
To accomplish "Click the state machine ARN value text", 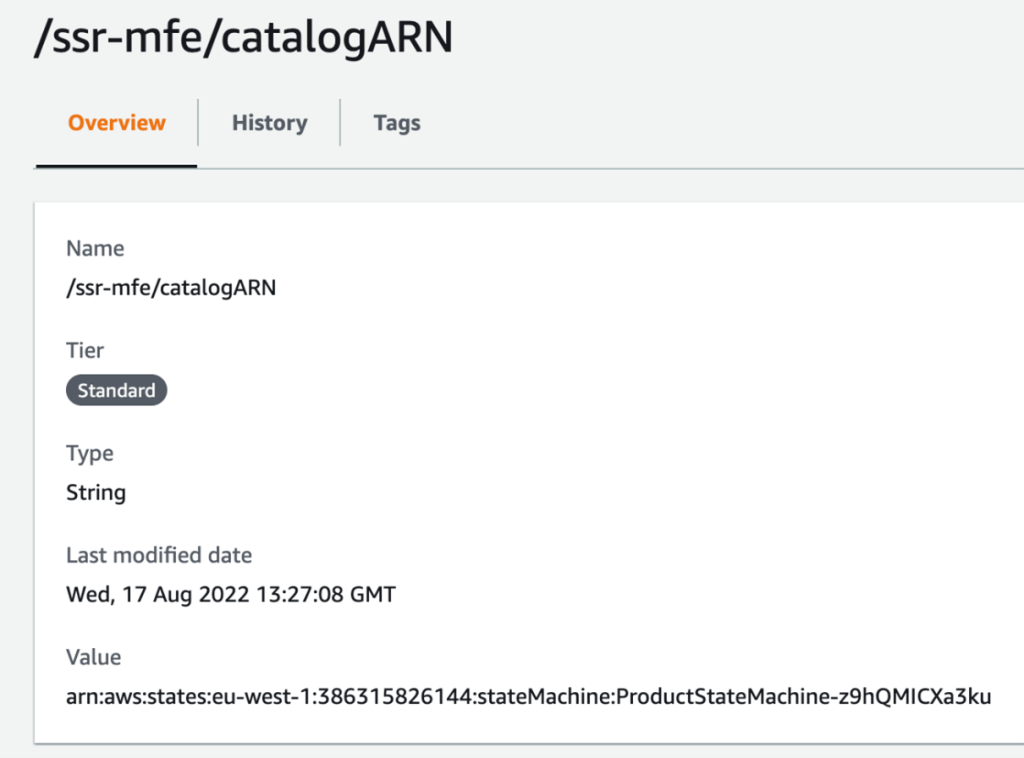I will click(x=527, y=697).
